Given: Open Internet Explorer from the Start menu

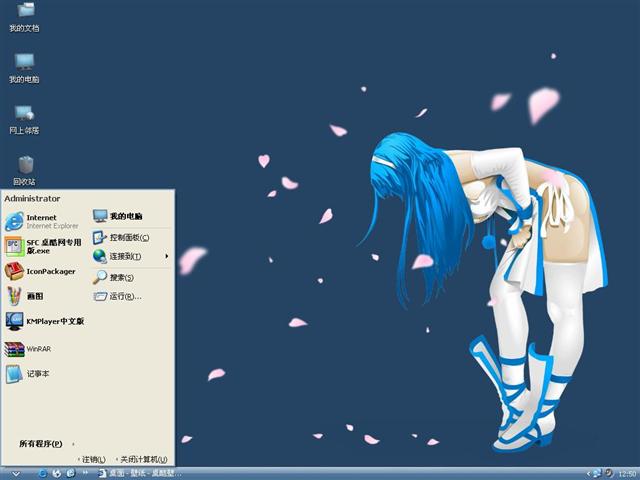Looking at the screenshot, I should (40, 221).
